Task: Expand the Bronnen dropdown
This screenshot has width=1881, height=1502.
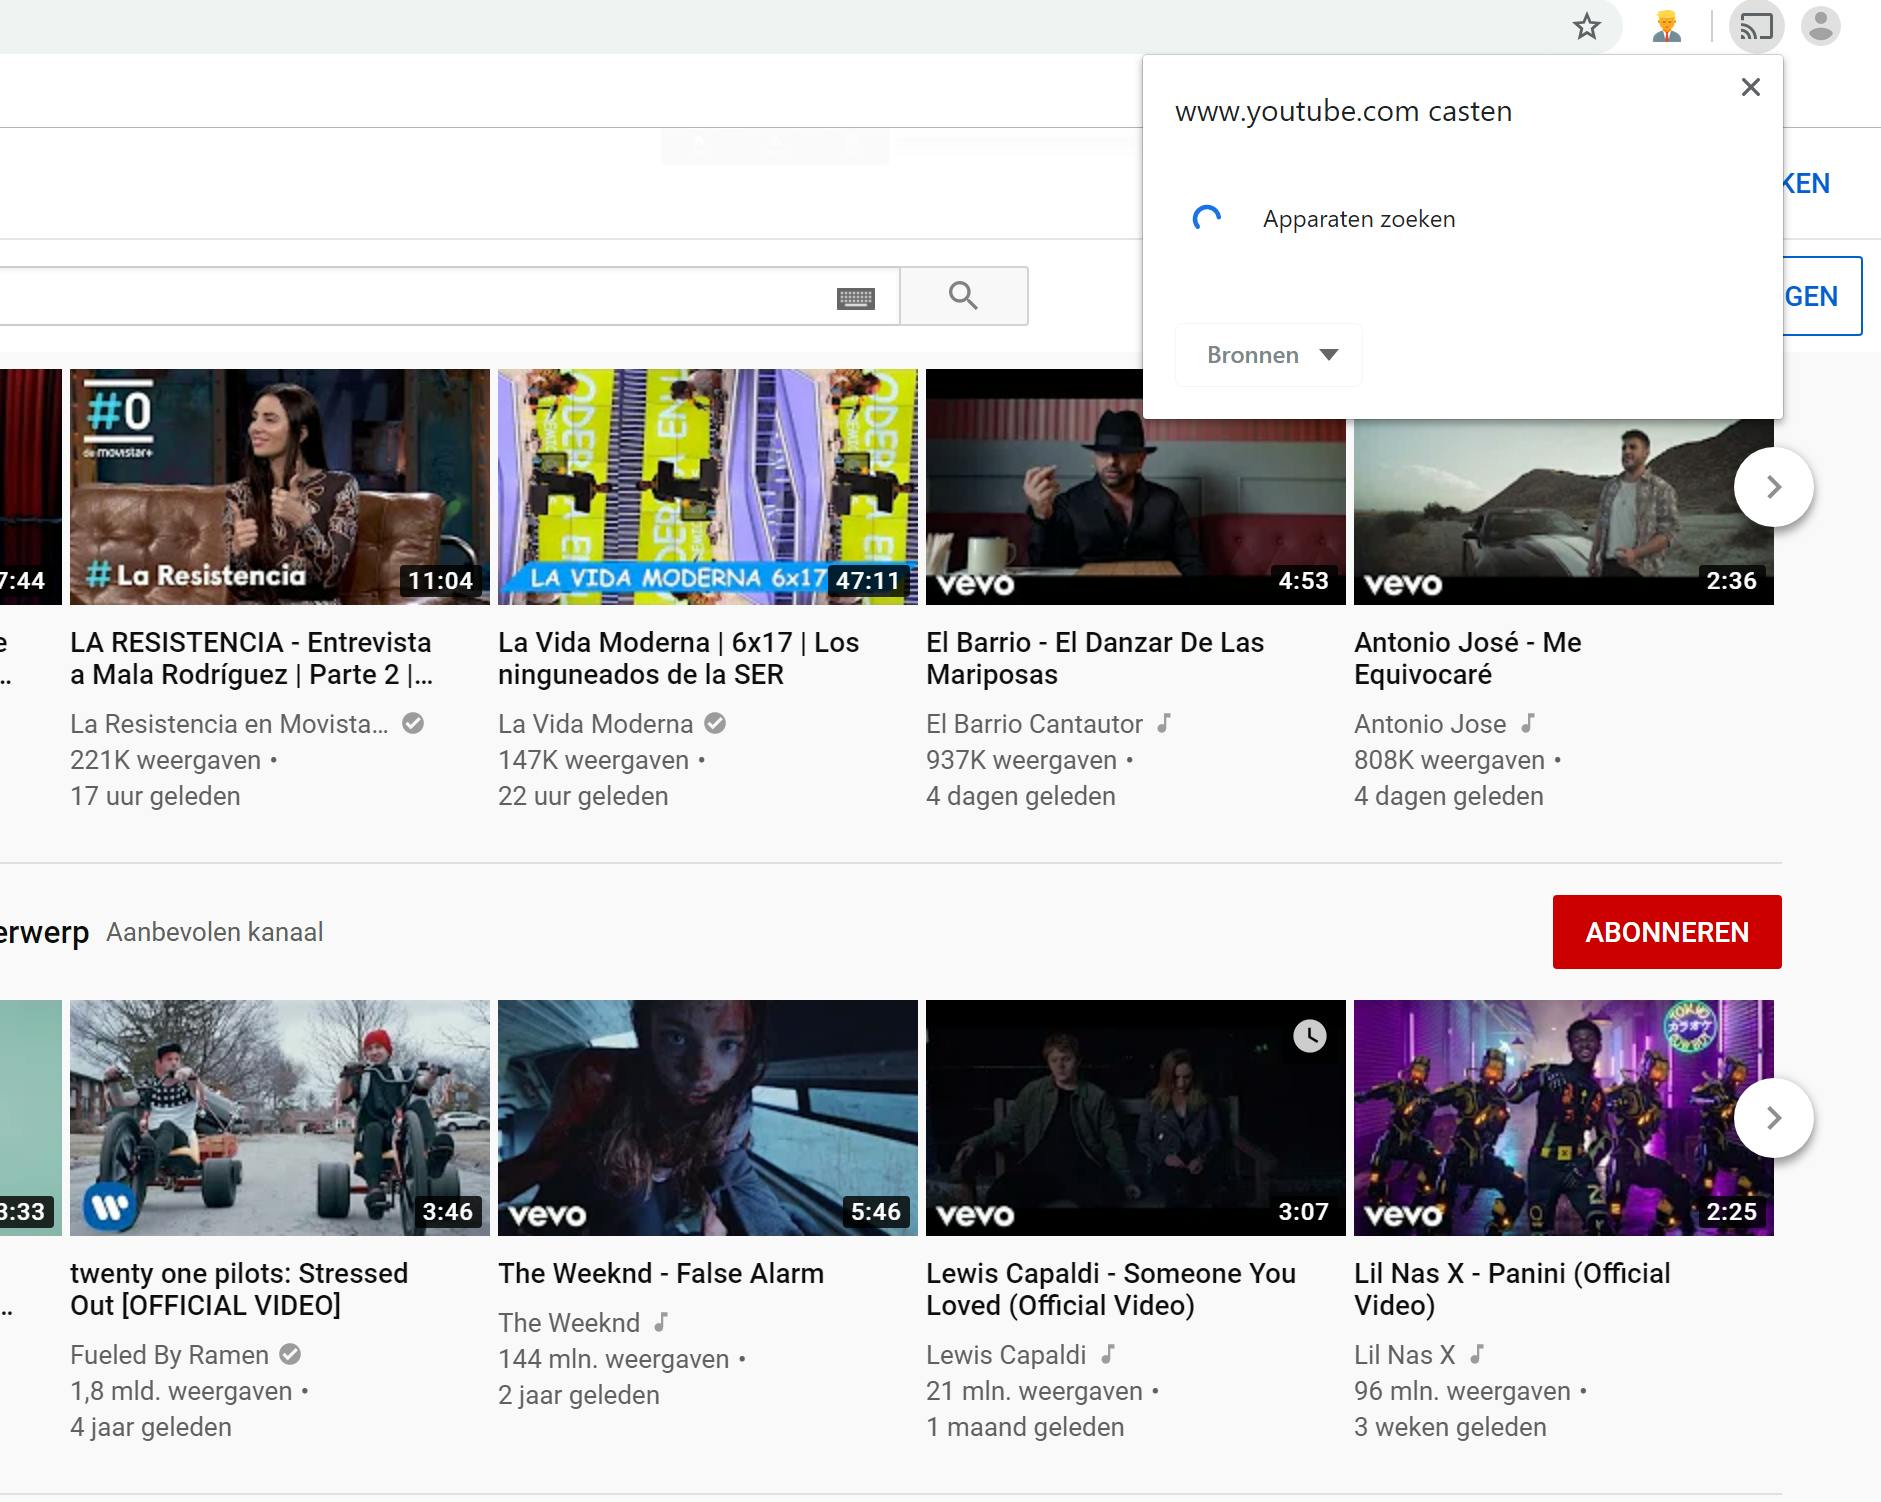Action: (1269, 355)
